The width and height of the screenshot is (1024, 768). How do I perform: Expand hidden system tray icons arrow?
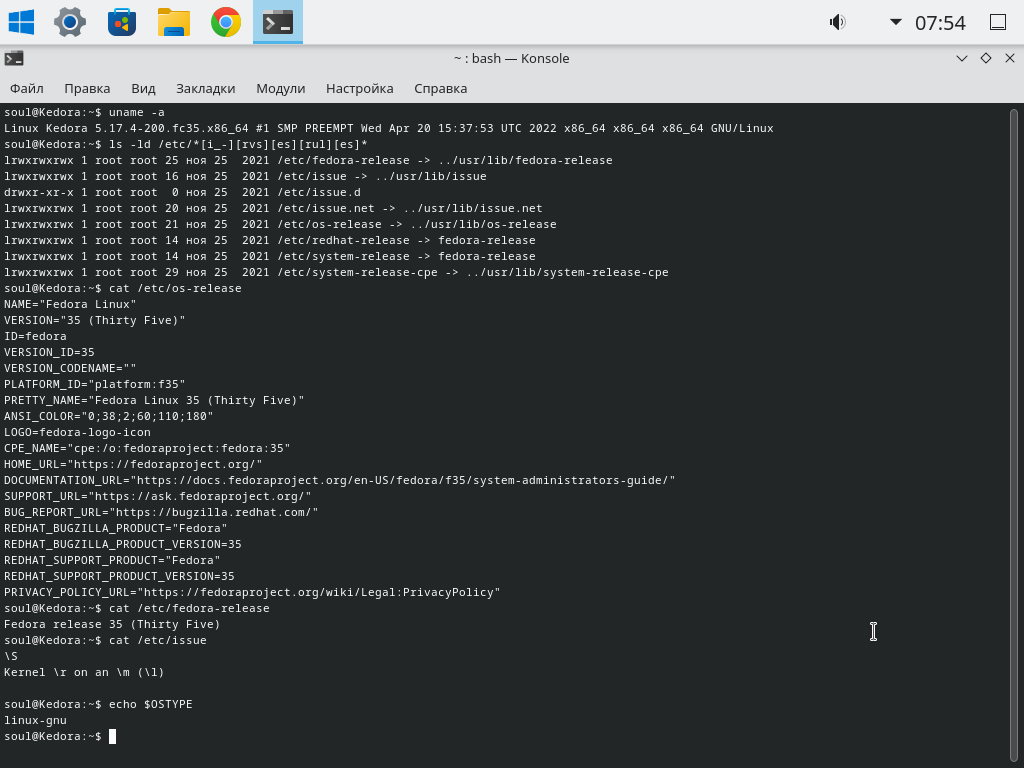896,22
